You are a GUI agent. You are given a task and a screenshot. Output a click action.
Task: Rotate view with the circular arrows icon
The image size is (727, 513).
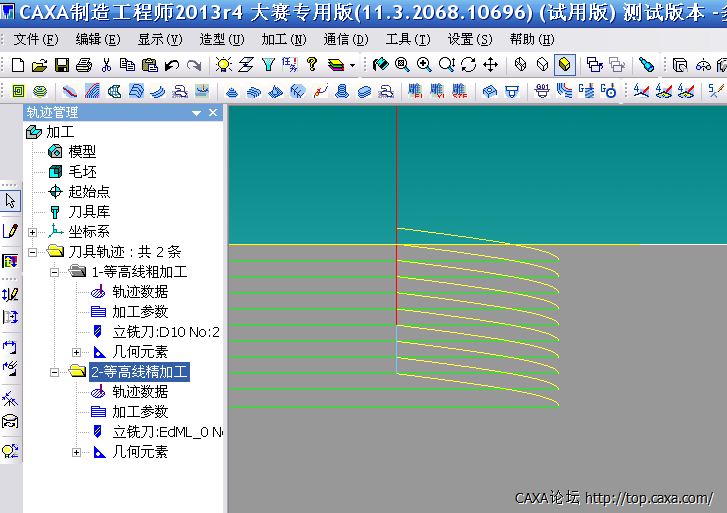point(468,64)
